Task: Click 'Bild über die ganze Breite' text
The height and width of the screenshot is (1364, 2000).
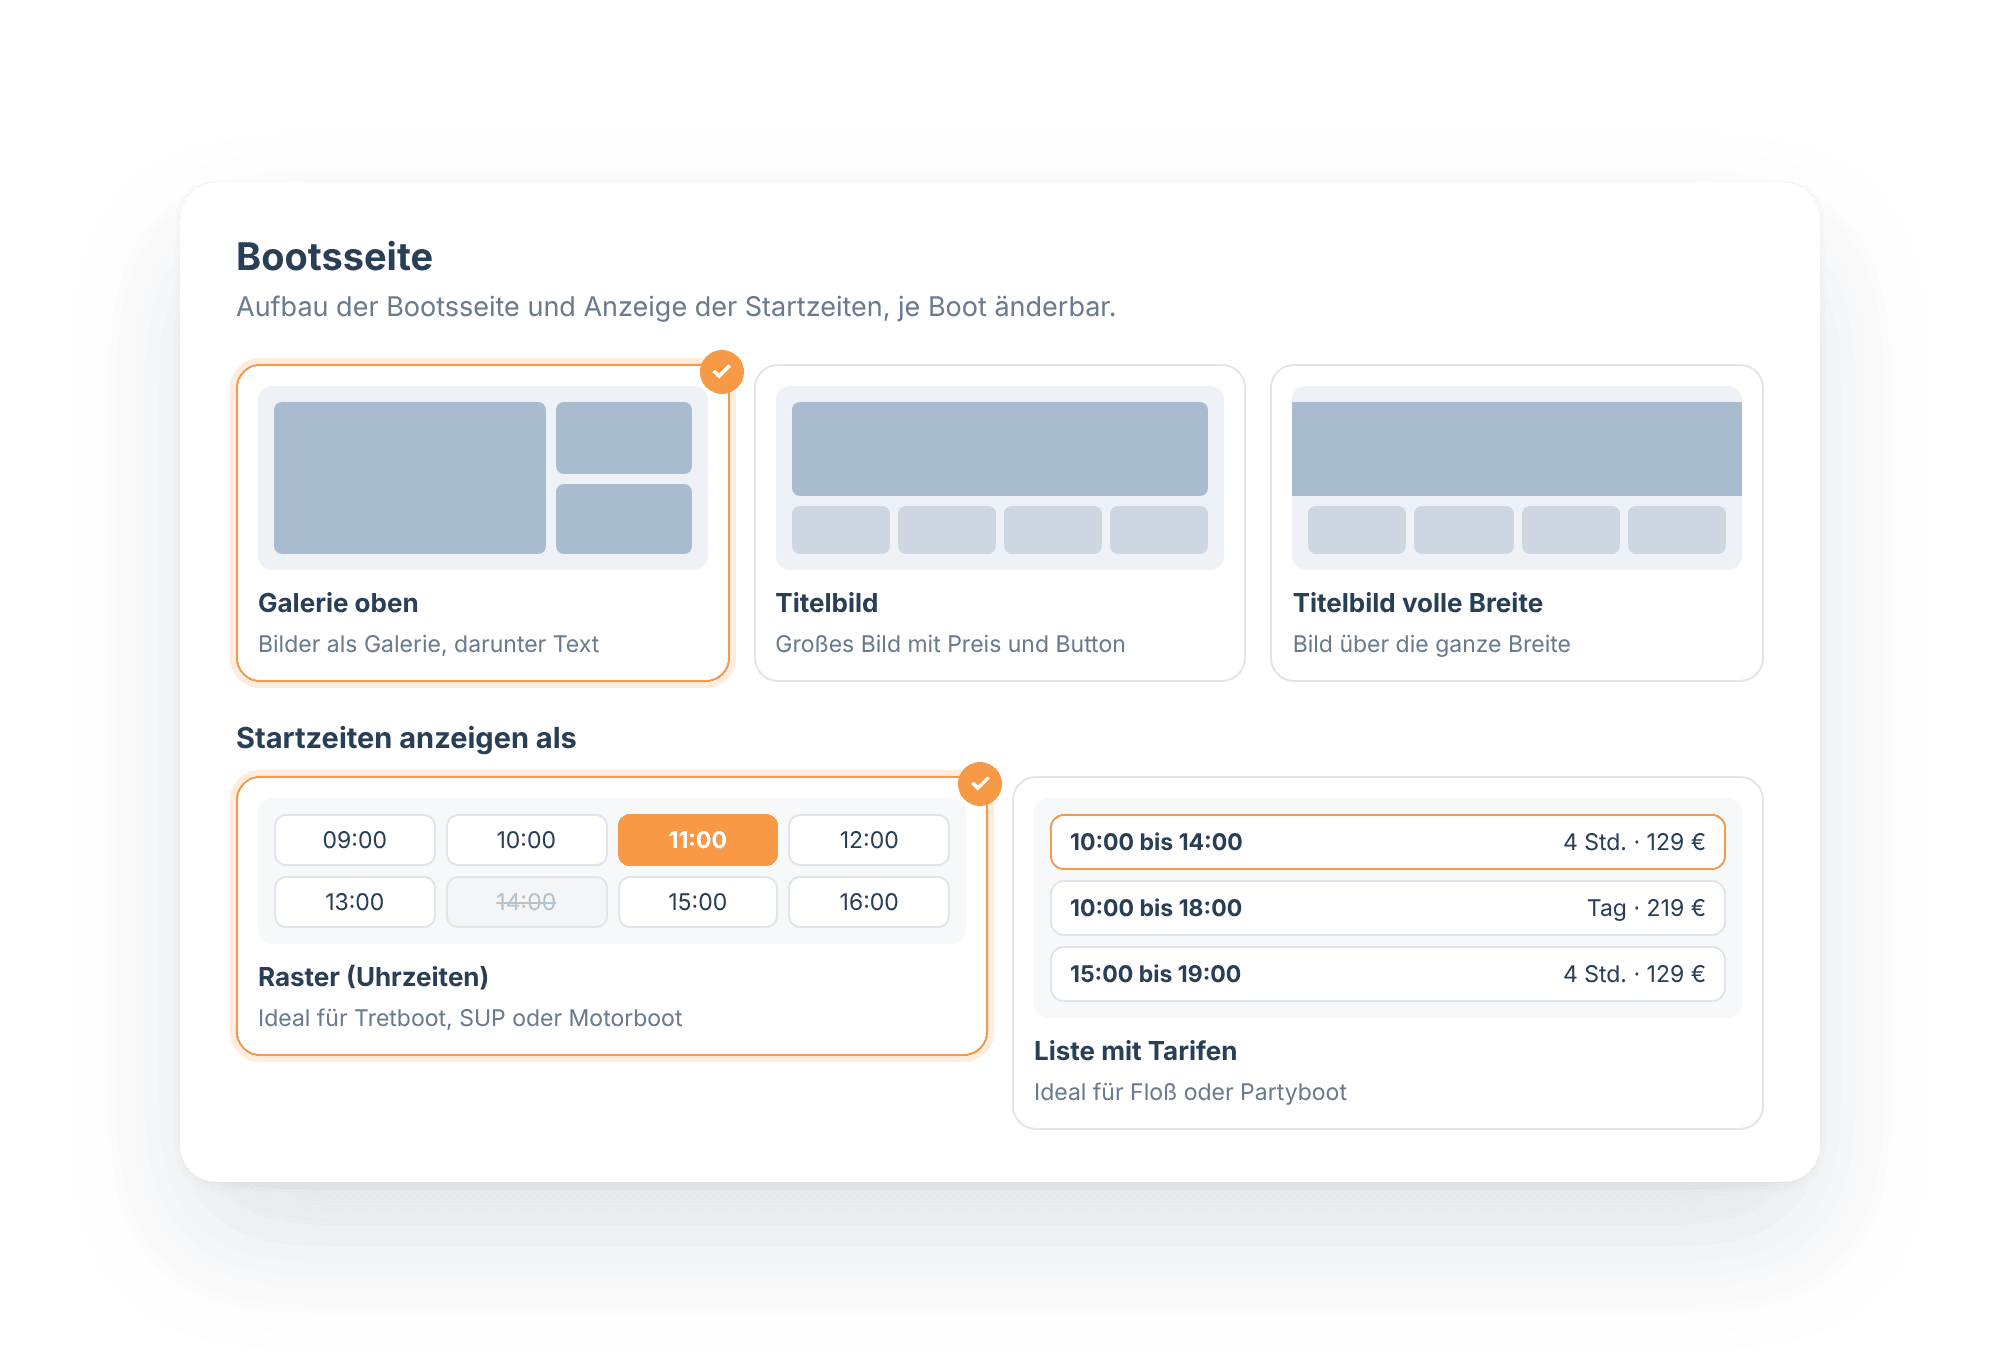Action: point(1431,644)
